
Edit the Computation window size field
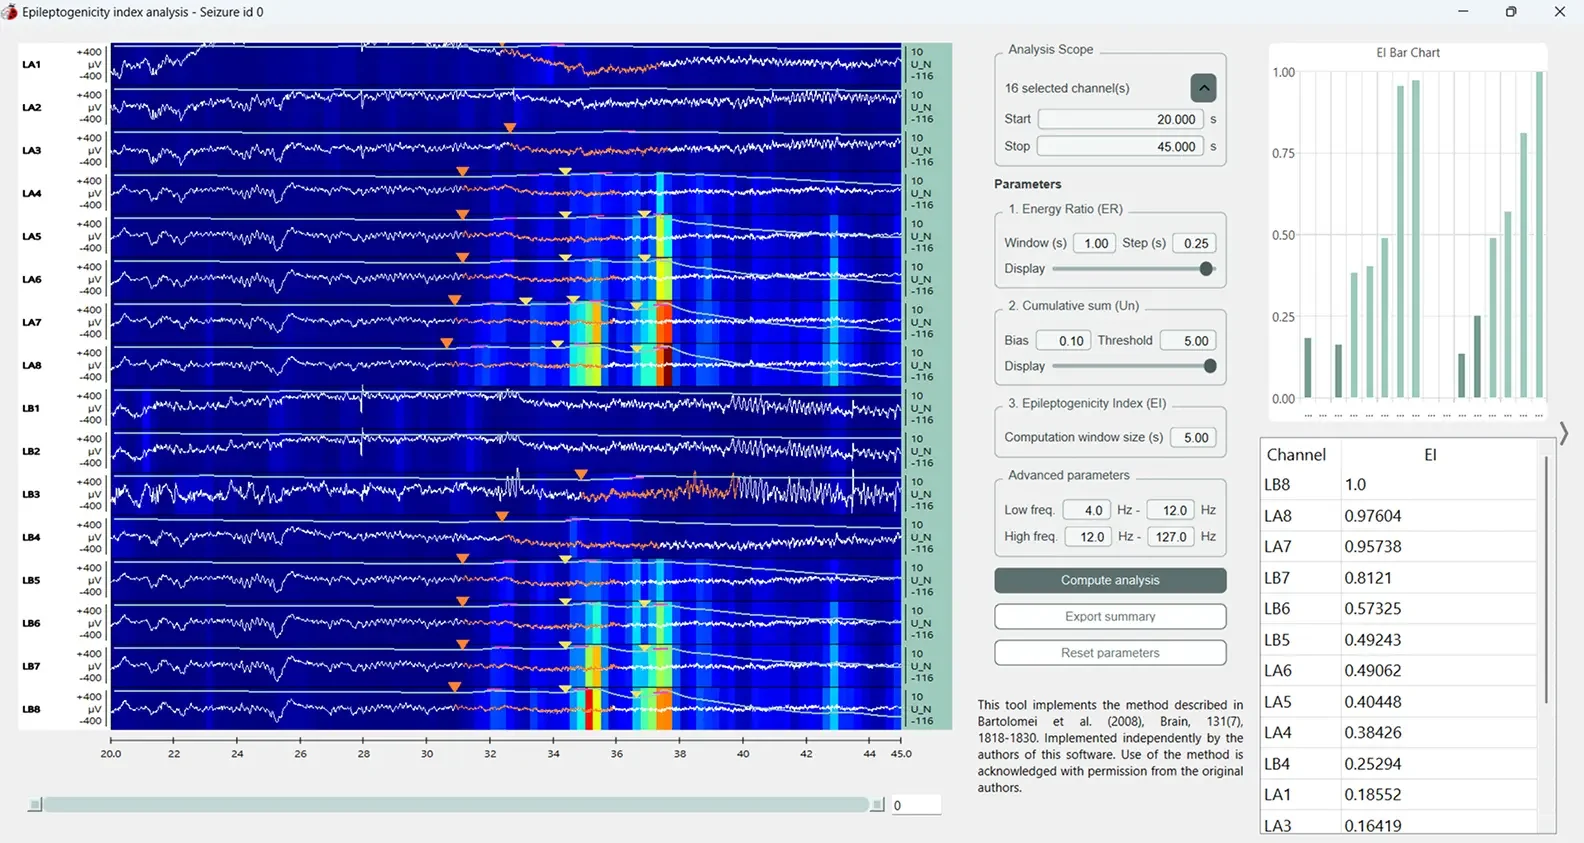point(1192,437)
